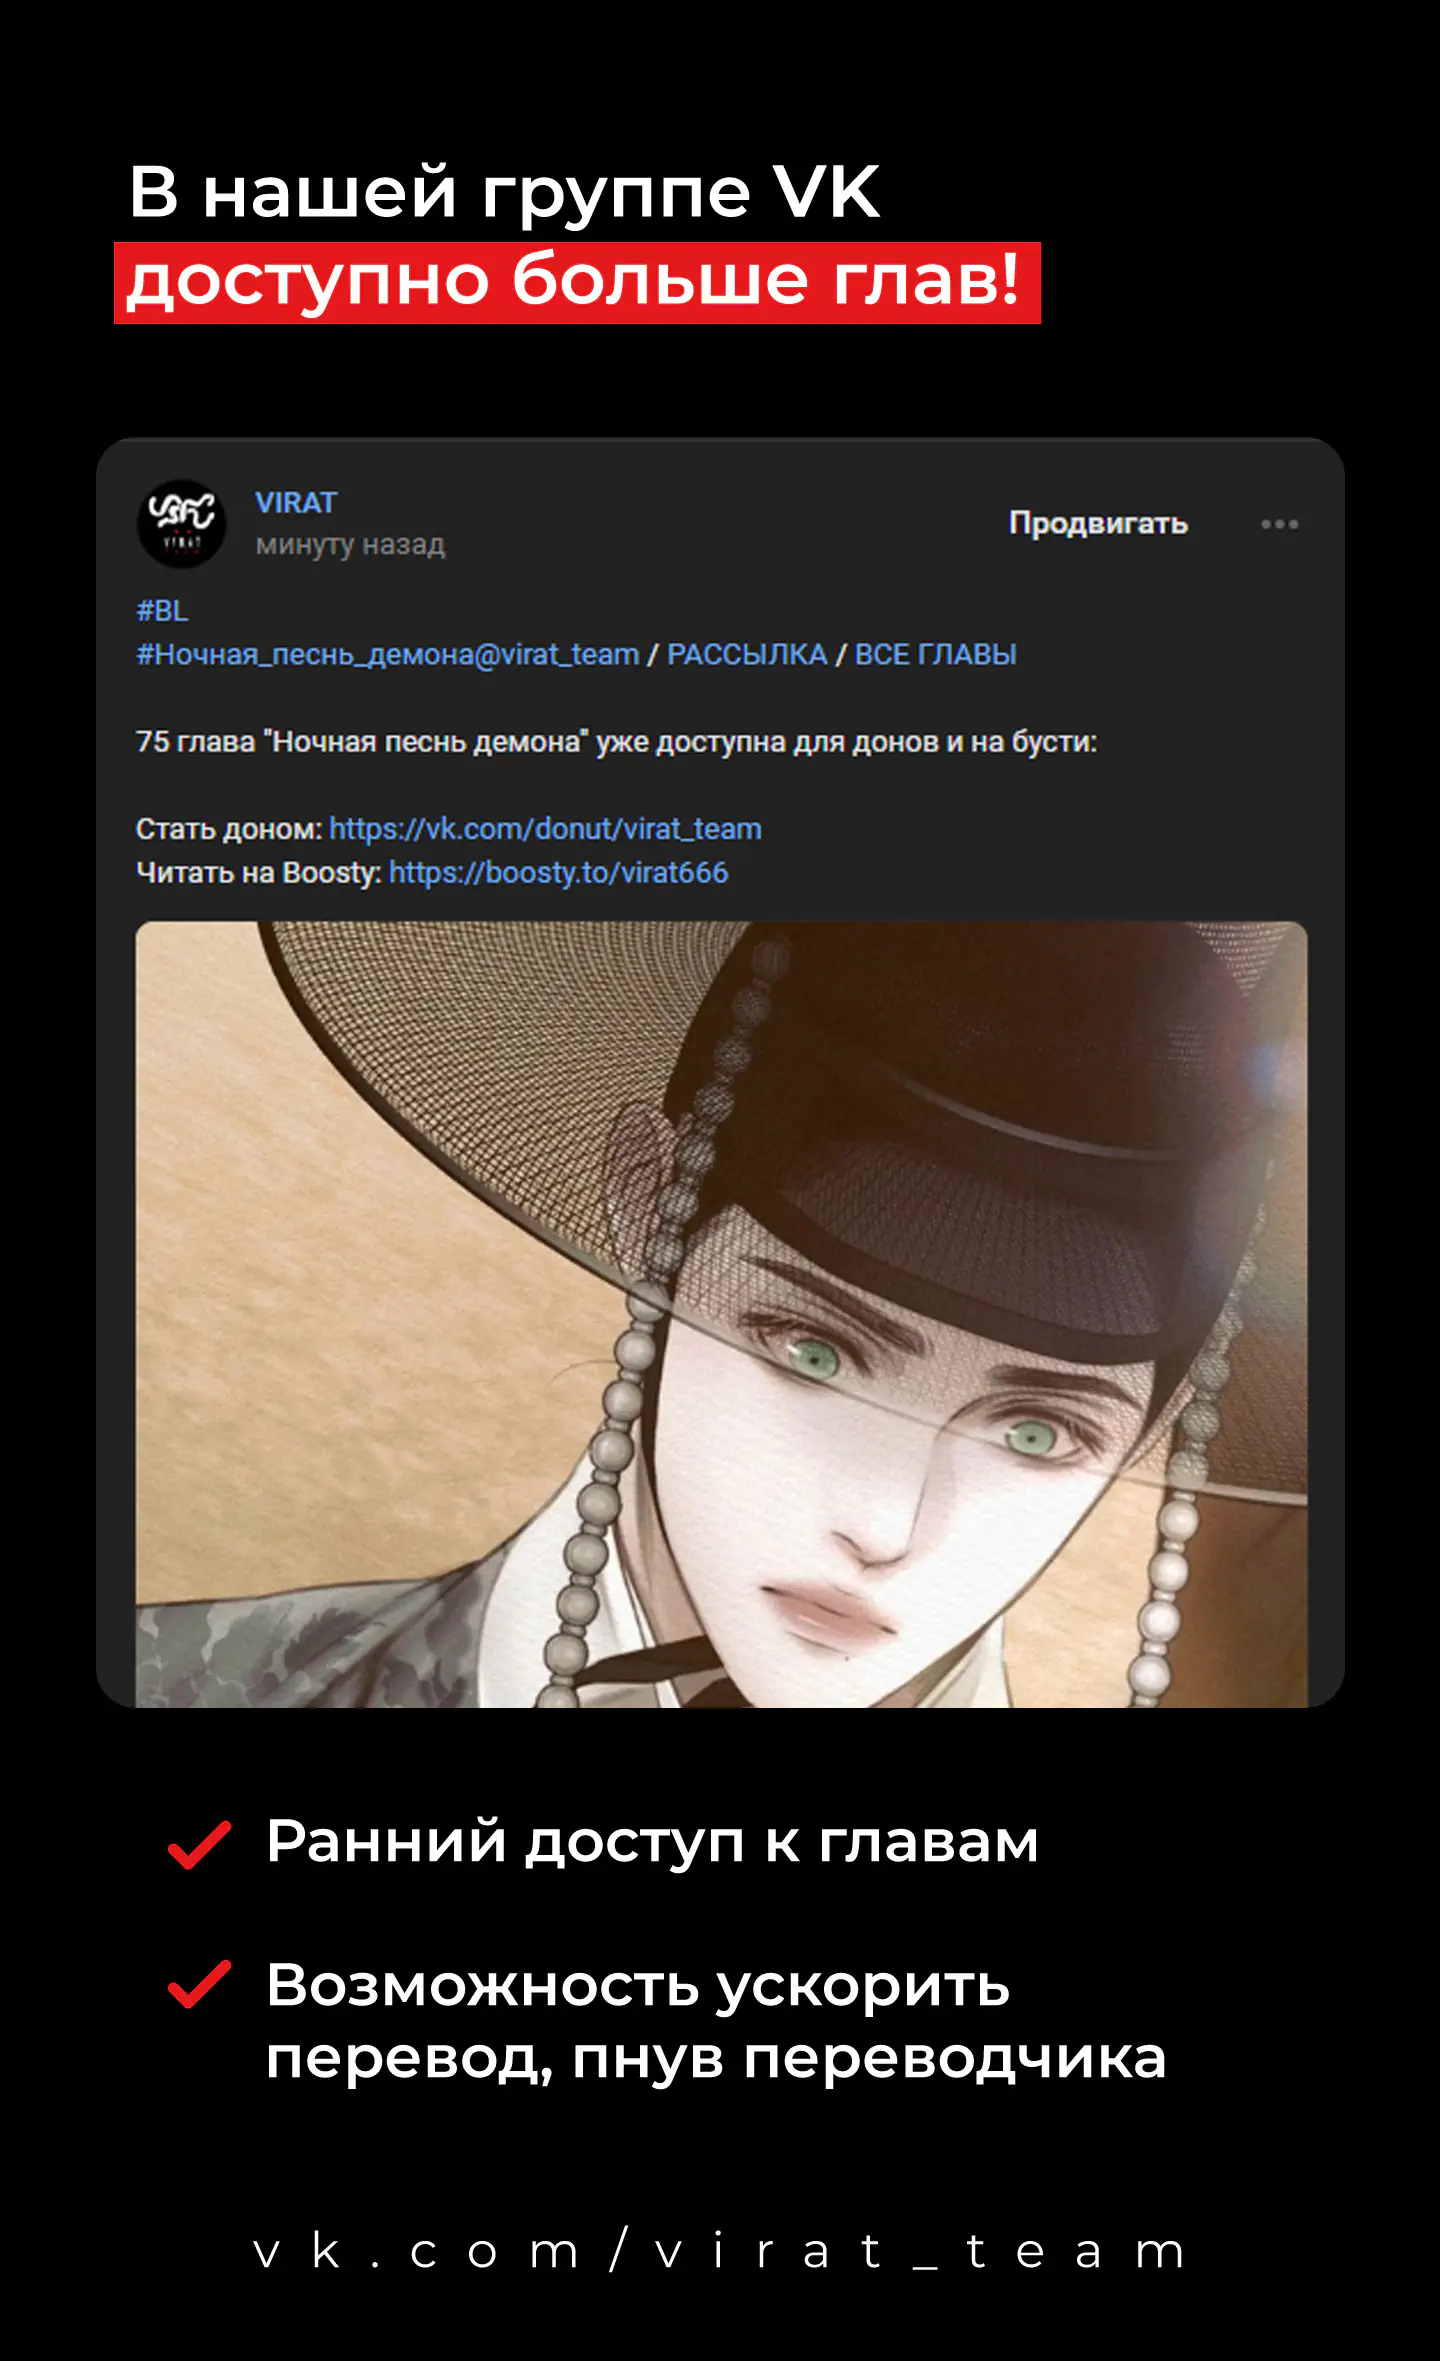Click the Ранний доступ к главам text
1440x2361 pixels.
652,1842
